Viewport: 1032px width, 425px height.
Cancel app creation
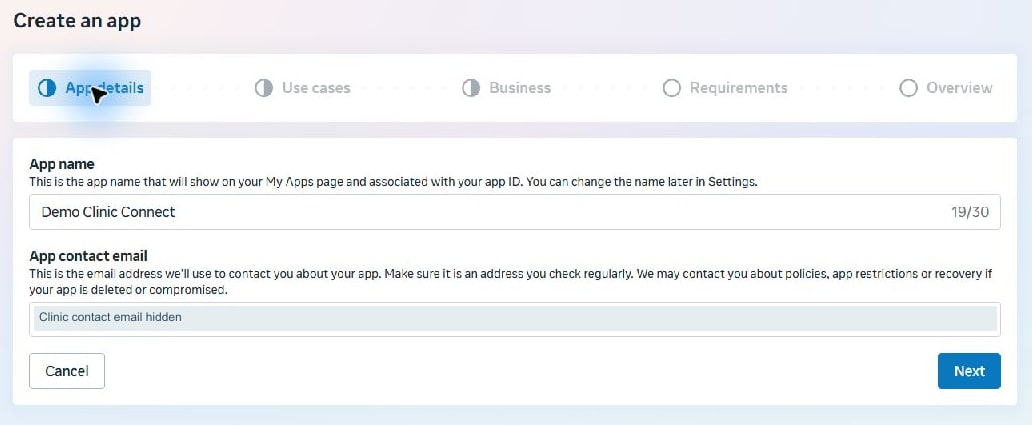tap(67, 371)
